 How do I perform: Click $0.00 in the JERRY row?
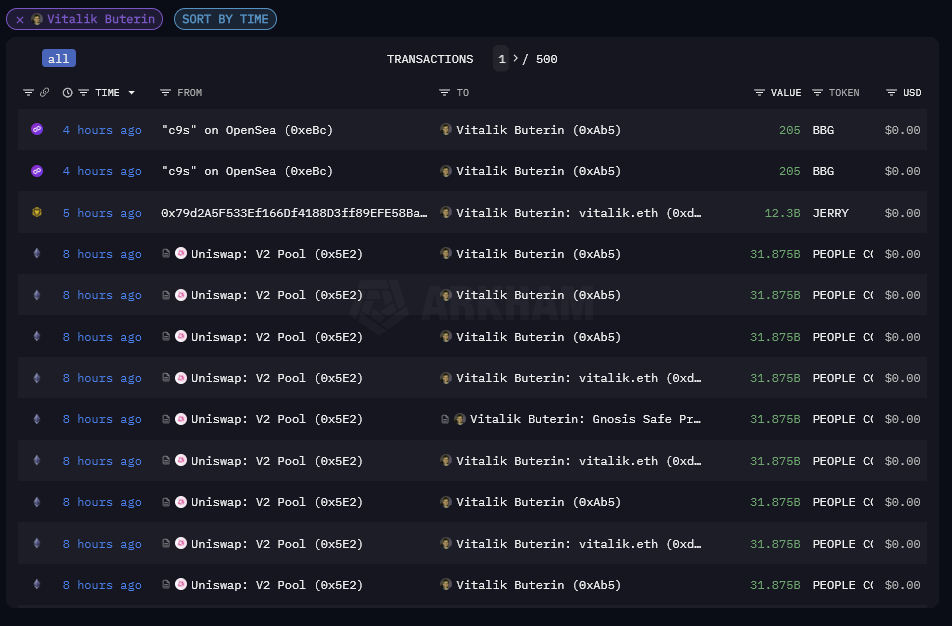(902, 213)
